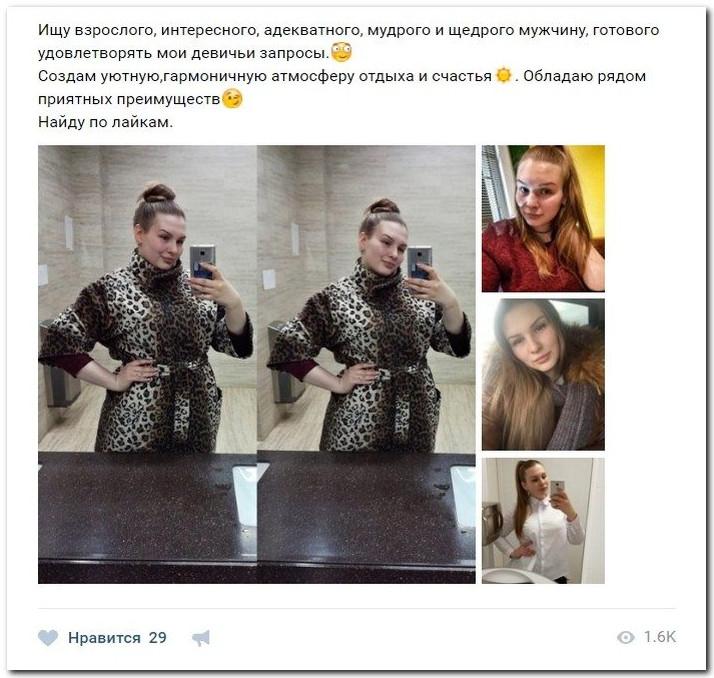Screen dimensions: 714x678
Task: Click the sun emoji after счастья
Action: point(504,75)
